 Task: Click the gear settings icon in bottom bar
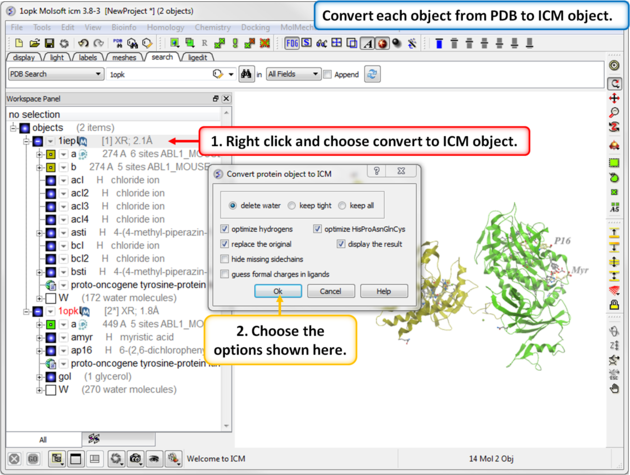pyautogui.click(x=117, y=459)
